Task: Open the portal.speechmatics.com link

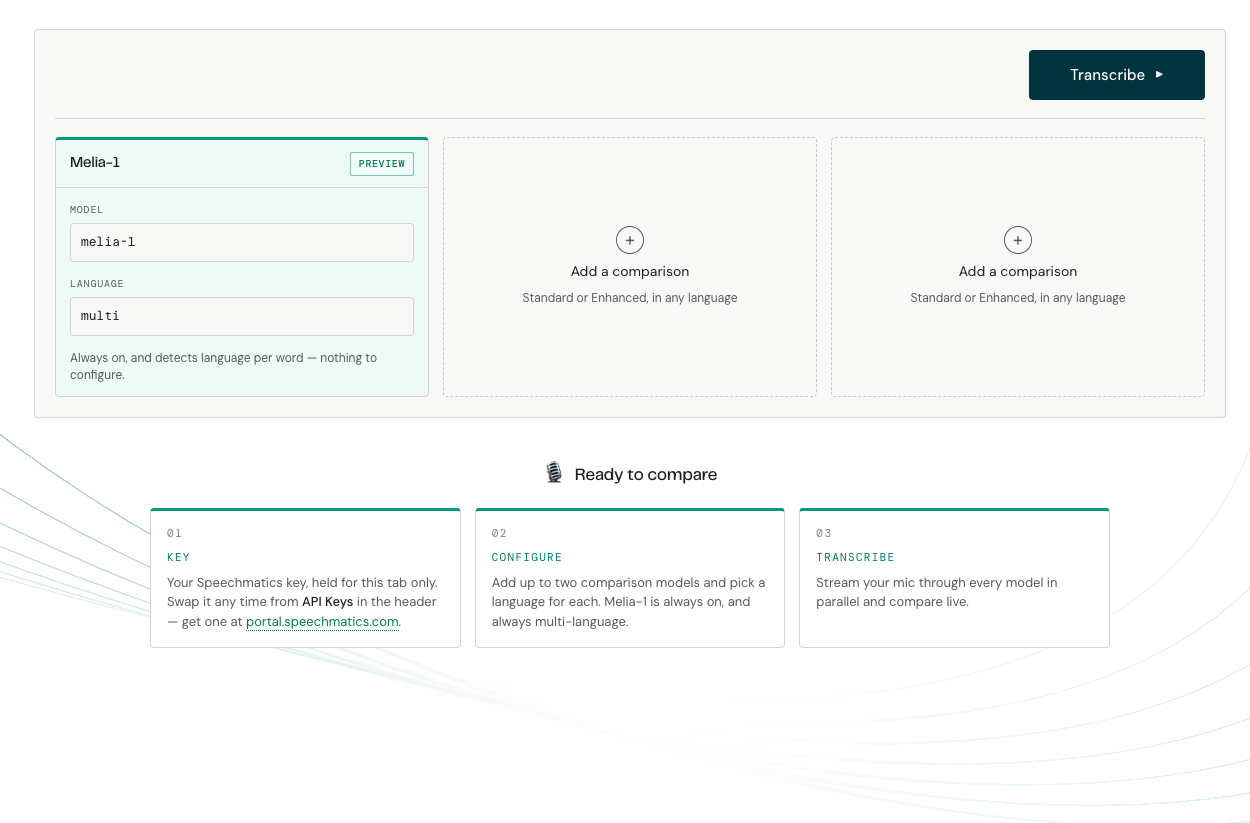Action: [x=323, y=621]
